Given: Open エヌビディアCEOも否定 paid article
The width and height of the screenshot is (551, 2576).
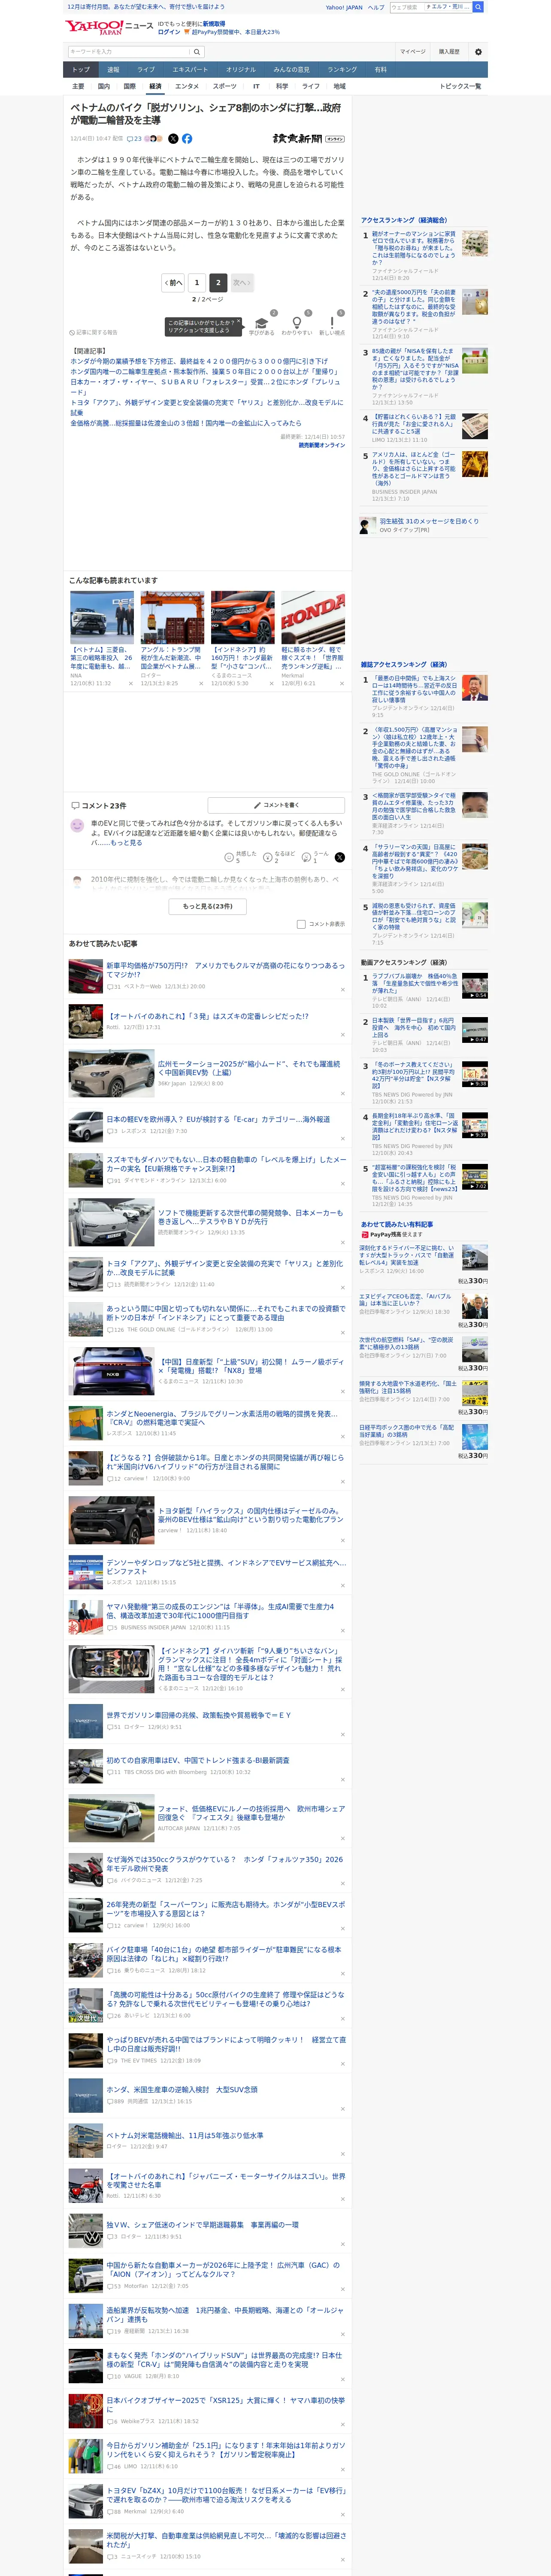Looking at the screenshot, I should point(406,1301).
